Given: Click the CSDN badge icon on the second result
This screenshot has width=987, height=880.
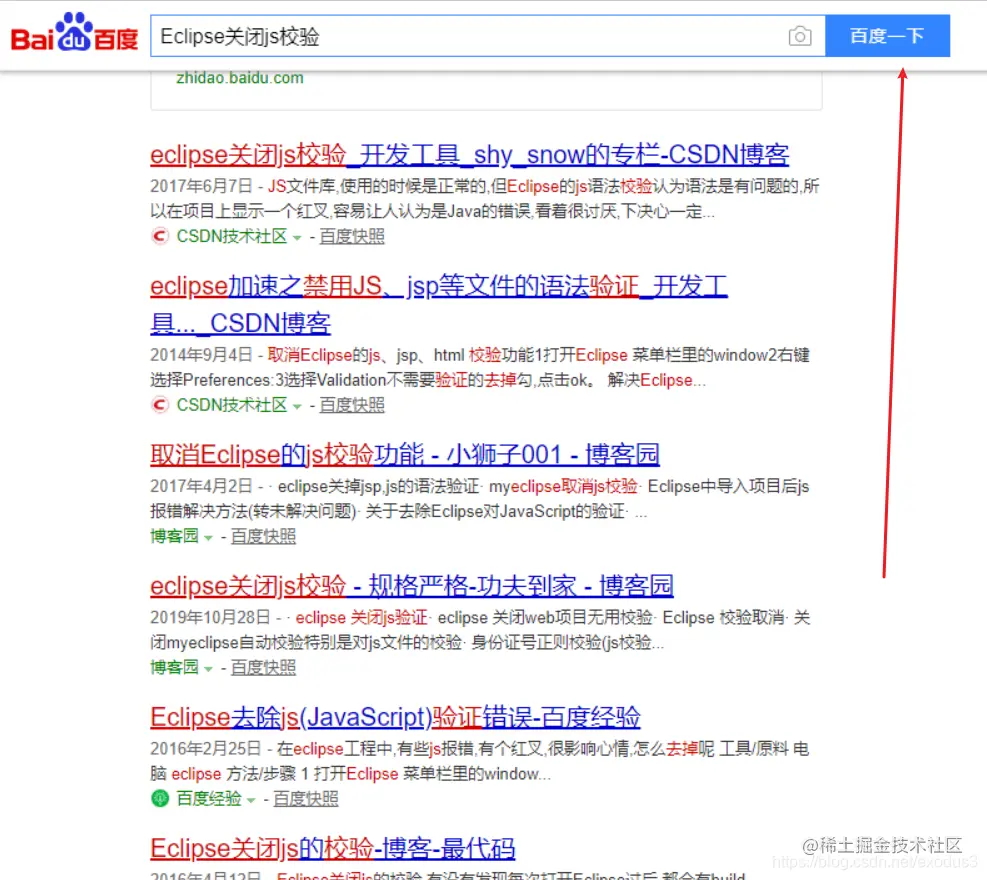Looking at the screenshot, I should pyautogui.click(x=159, y=407).
